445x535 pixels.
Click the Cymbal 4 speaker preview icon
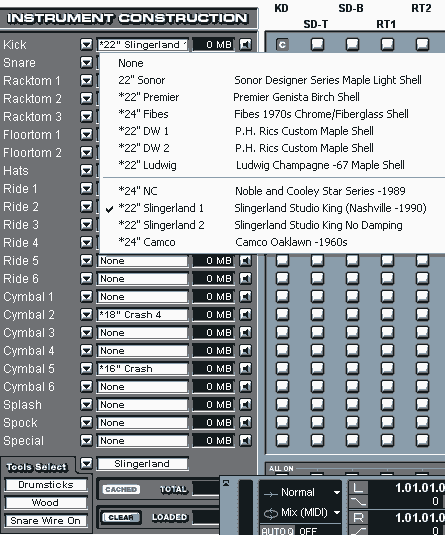click(x=245, y=351)
